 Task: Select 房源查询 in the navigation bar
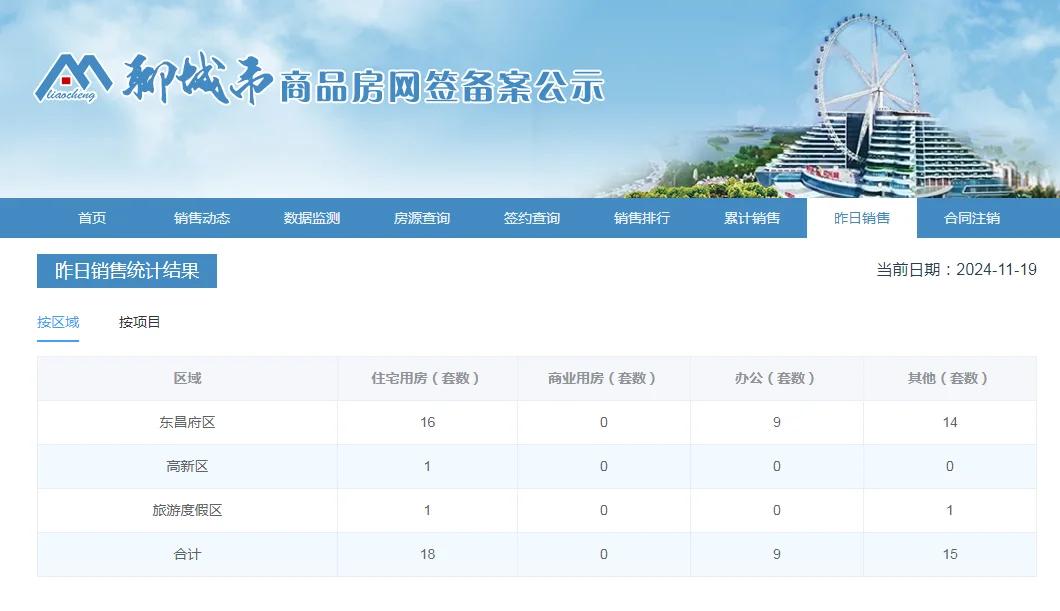pyautogui.click(x=422, y=218)
